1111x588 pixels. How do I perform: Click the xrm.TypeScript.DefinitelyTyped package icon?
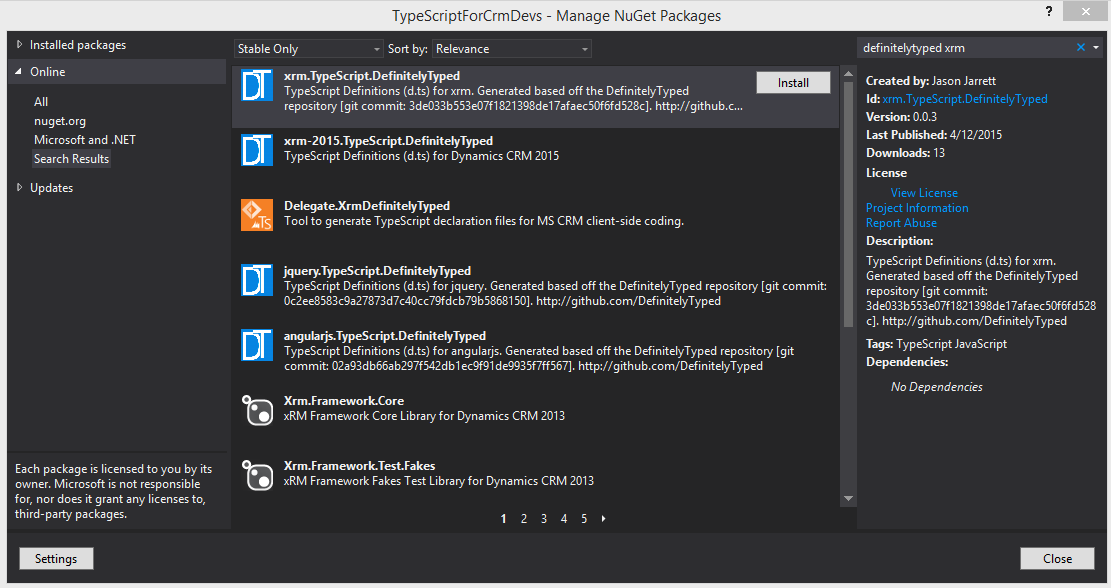pos(256,85)
